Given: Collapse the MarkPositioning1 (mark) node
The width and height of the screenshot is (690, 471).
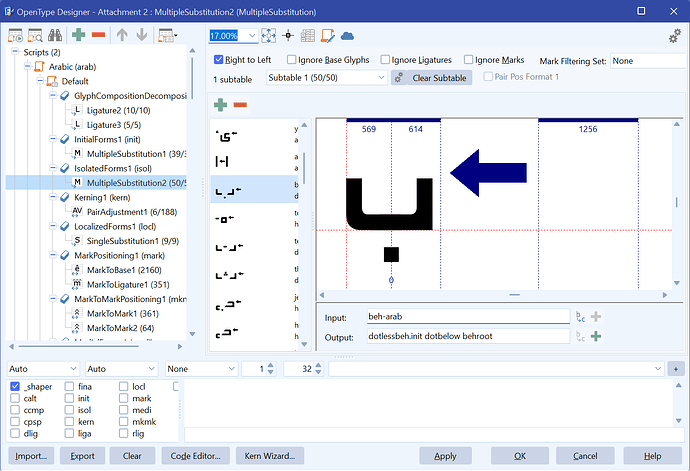Looking at the screenshot, I should tap(52, 255).
